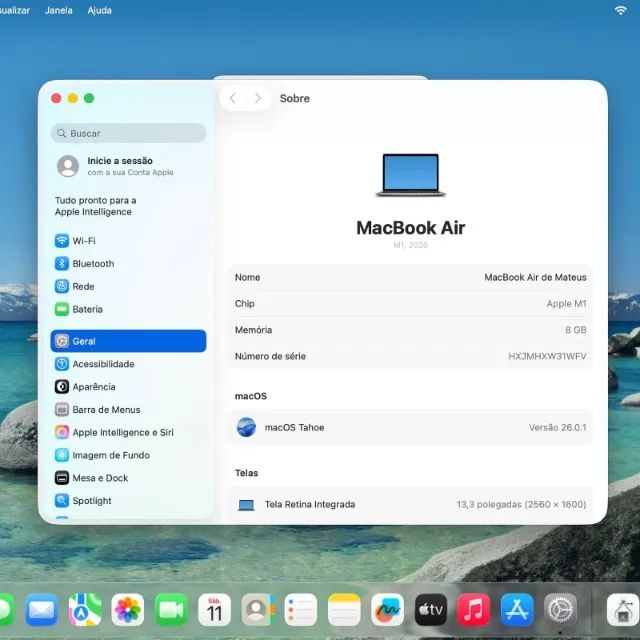Click the Wi-Fi status icon in menu bar

pos(620,10)
